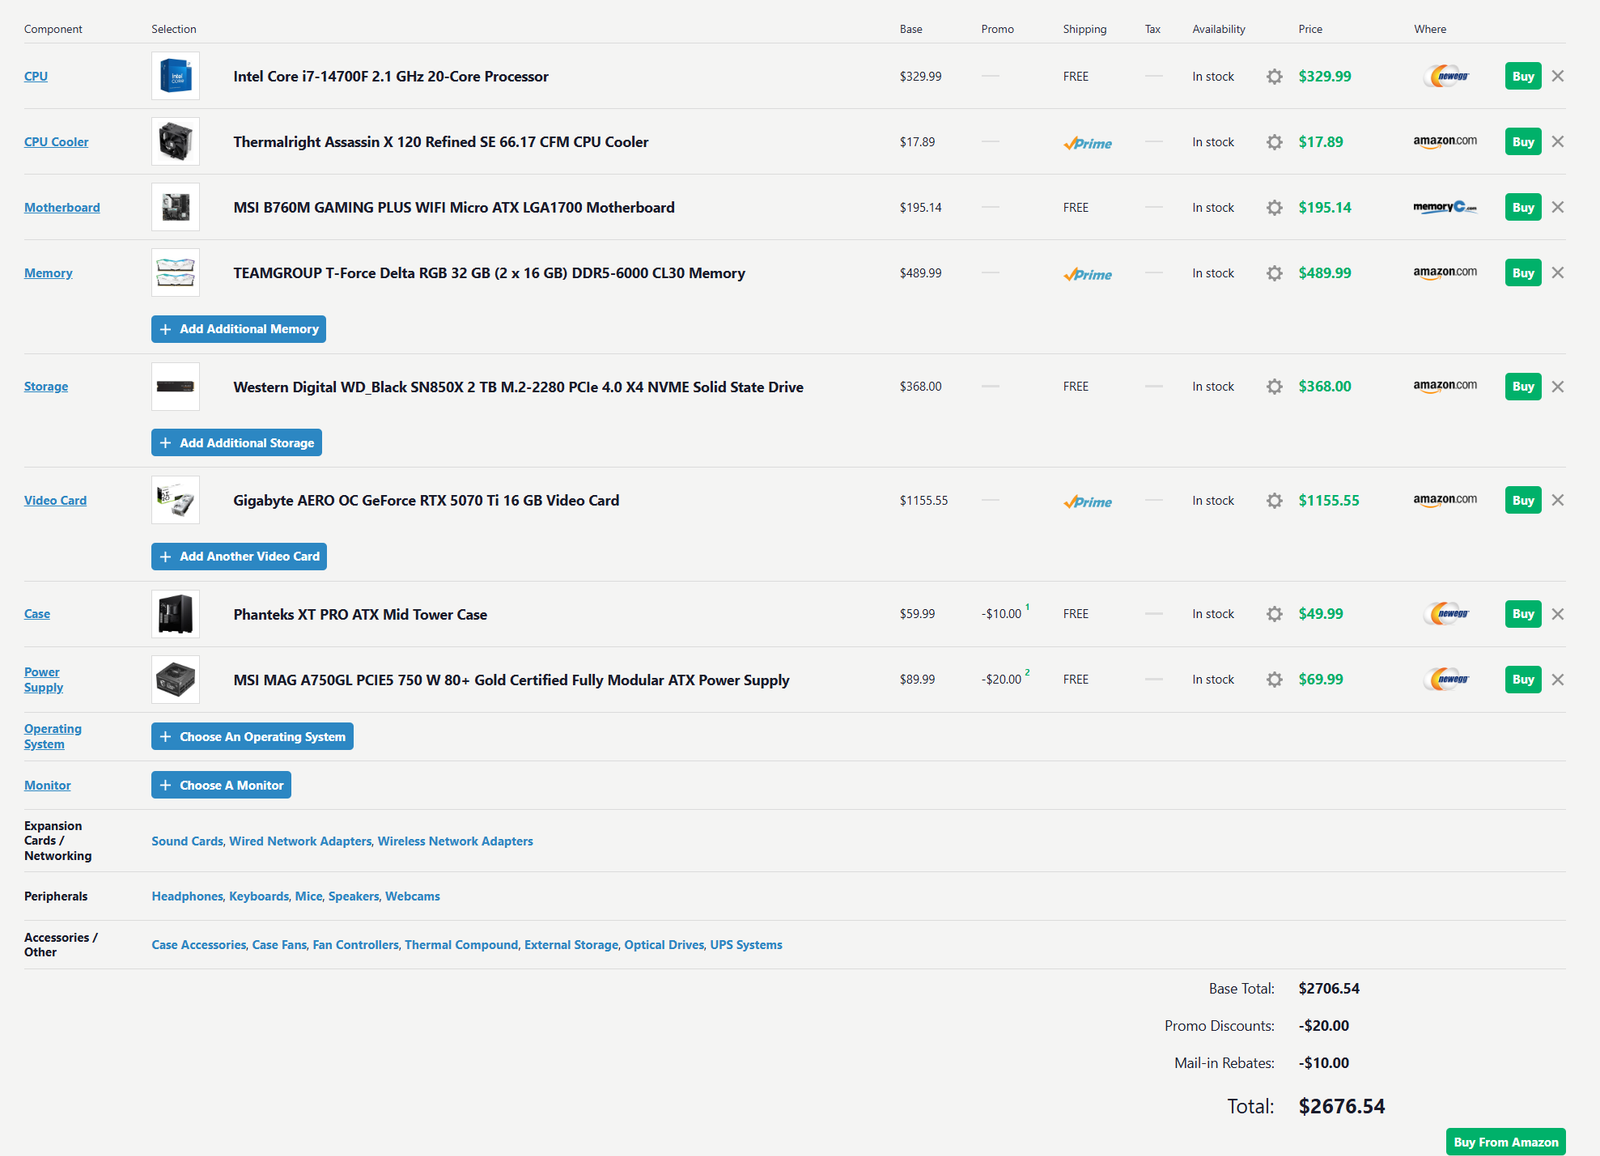
Task: Click the Newegg logo in the Case row
Action: pos(1448,614)
